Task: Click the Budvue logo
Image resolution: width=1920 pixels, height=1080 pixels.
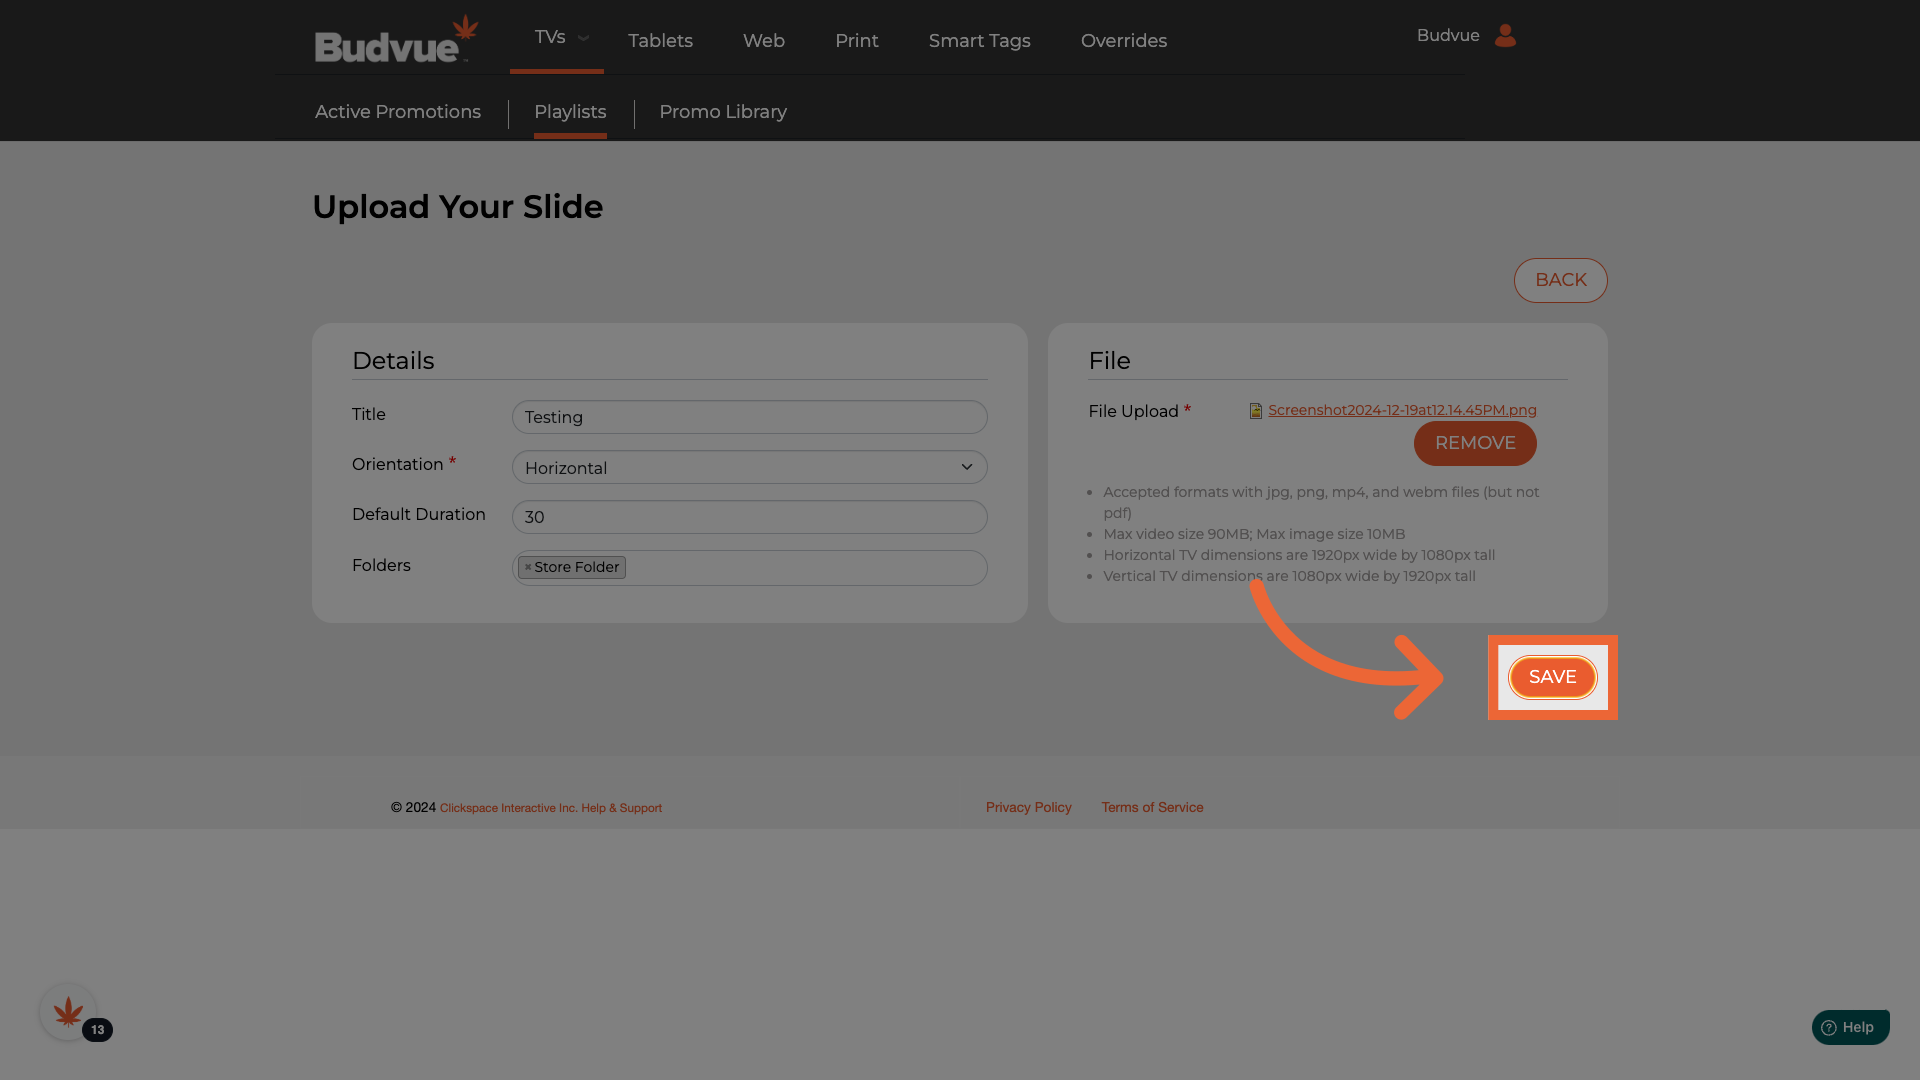Action: pyautogui.click(x=396, y=41)
